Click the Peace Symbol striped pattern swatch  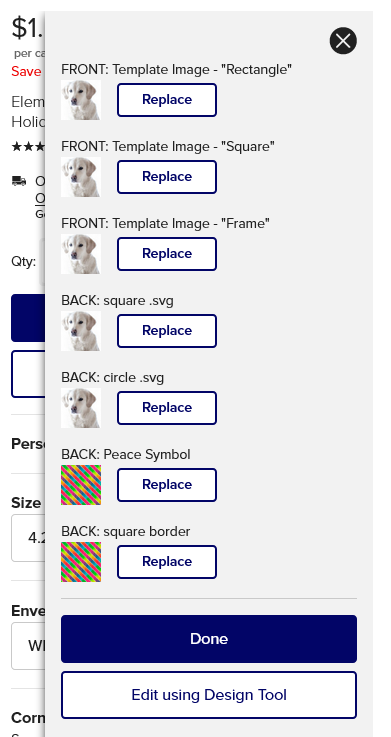point(81,485)
